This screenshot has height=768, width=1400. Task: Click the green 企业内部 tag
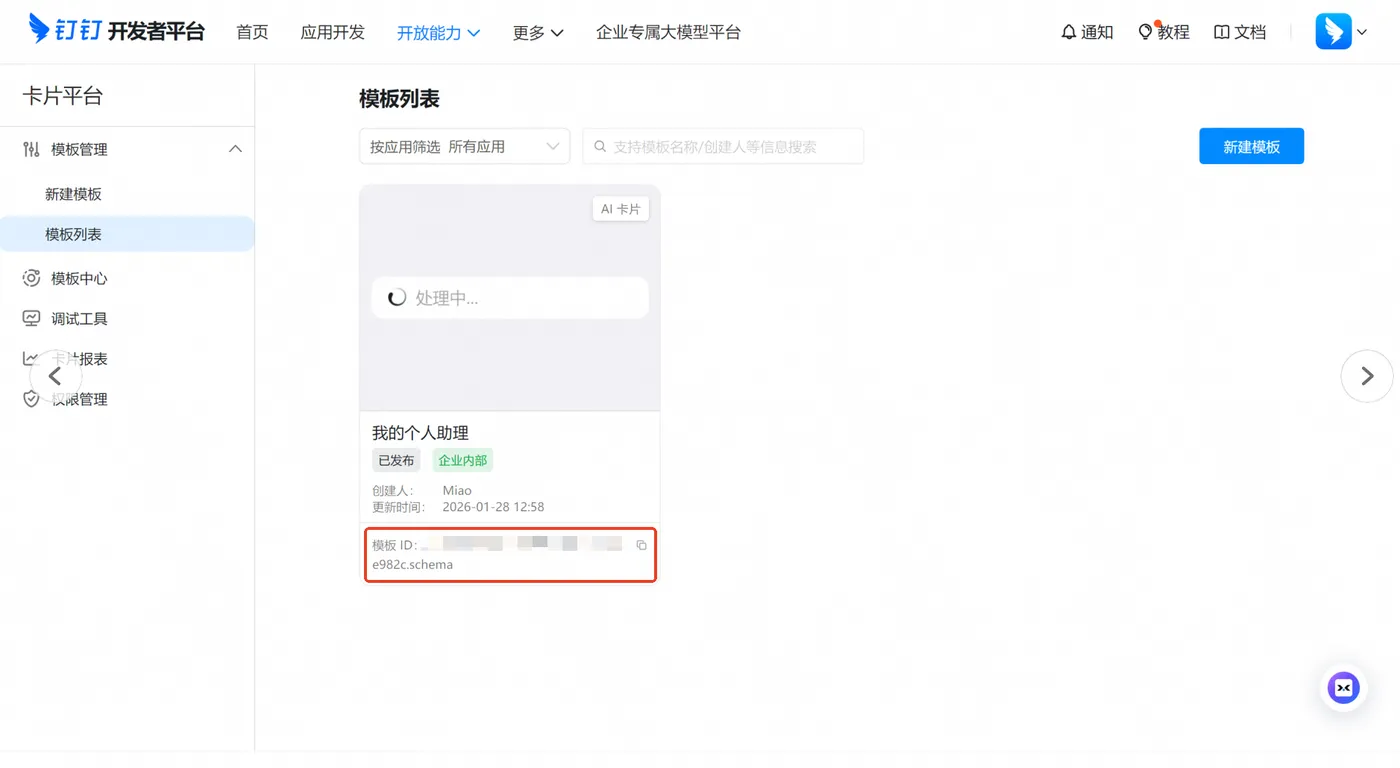pos(462,460)
